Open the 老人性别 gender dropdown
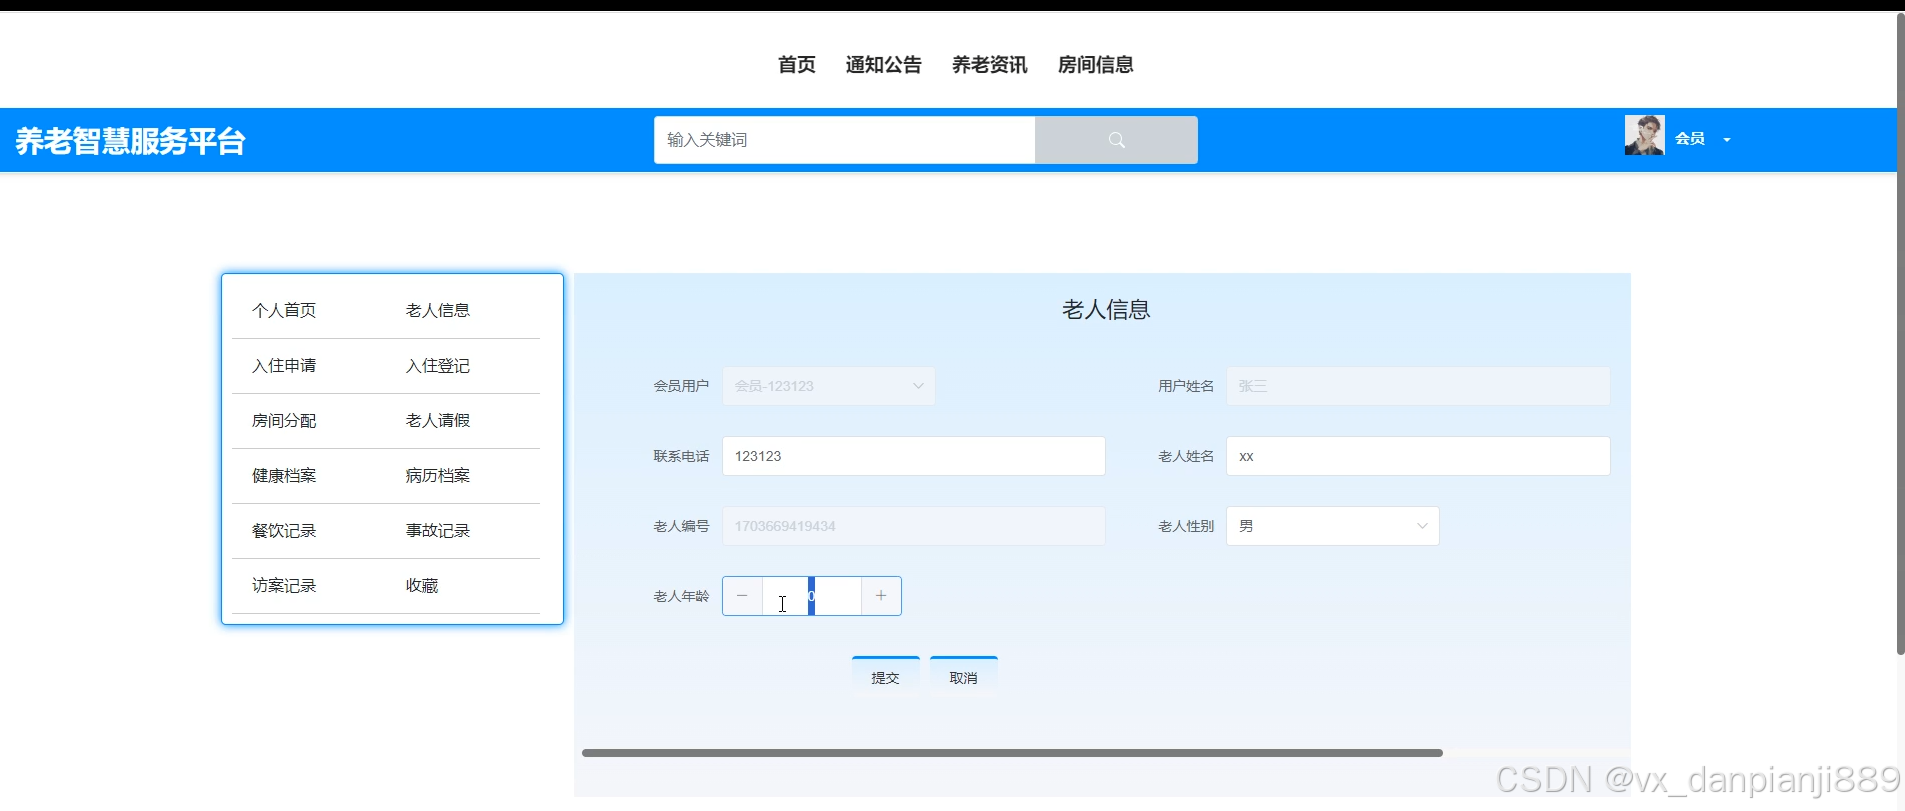The width and height of the screenshot is (1905, 811). click(x=1333, y=526)
